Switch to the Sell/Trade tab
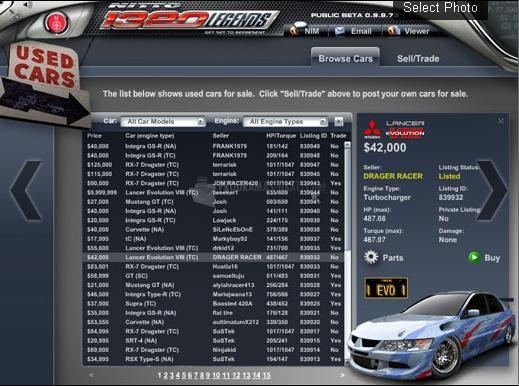 pos(418,59)
